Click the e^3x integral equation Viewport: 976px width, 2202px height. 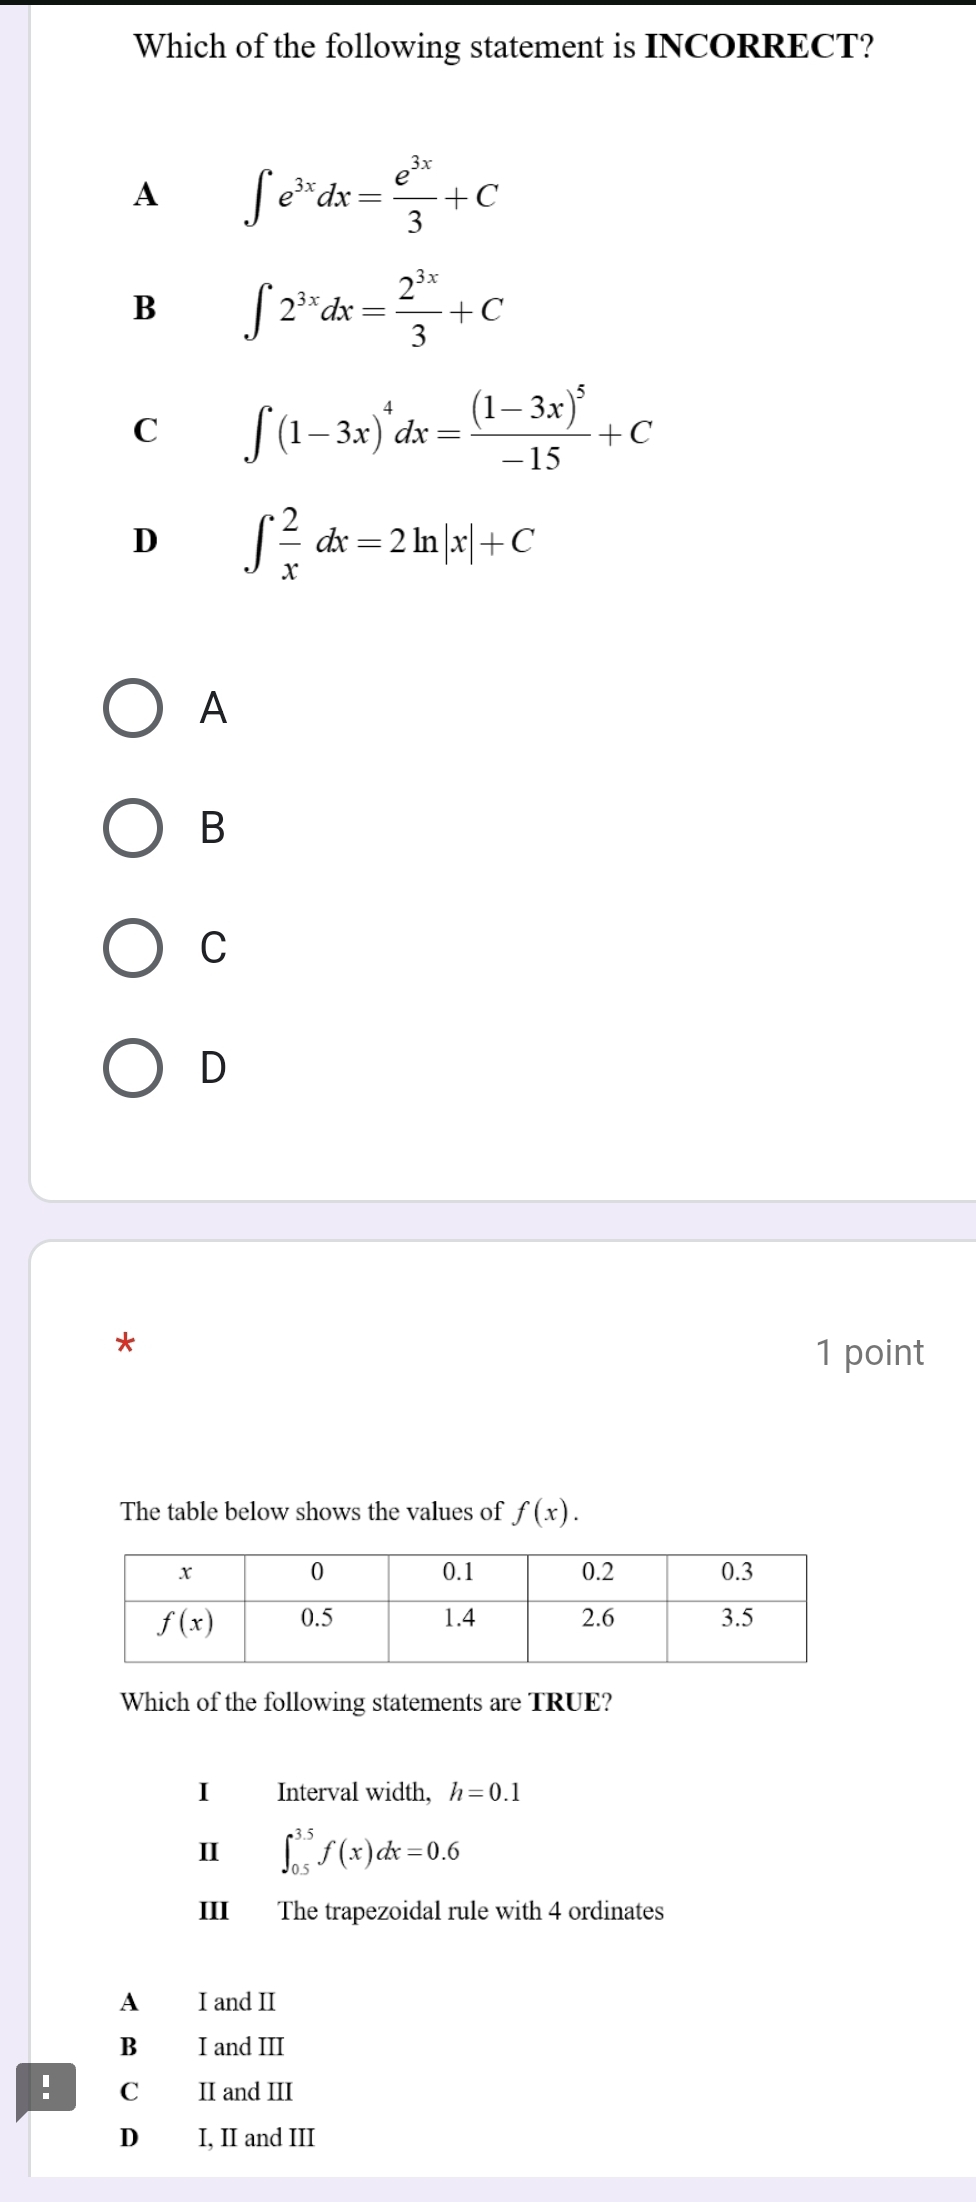point(372,195)
